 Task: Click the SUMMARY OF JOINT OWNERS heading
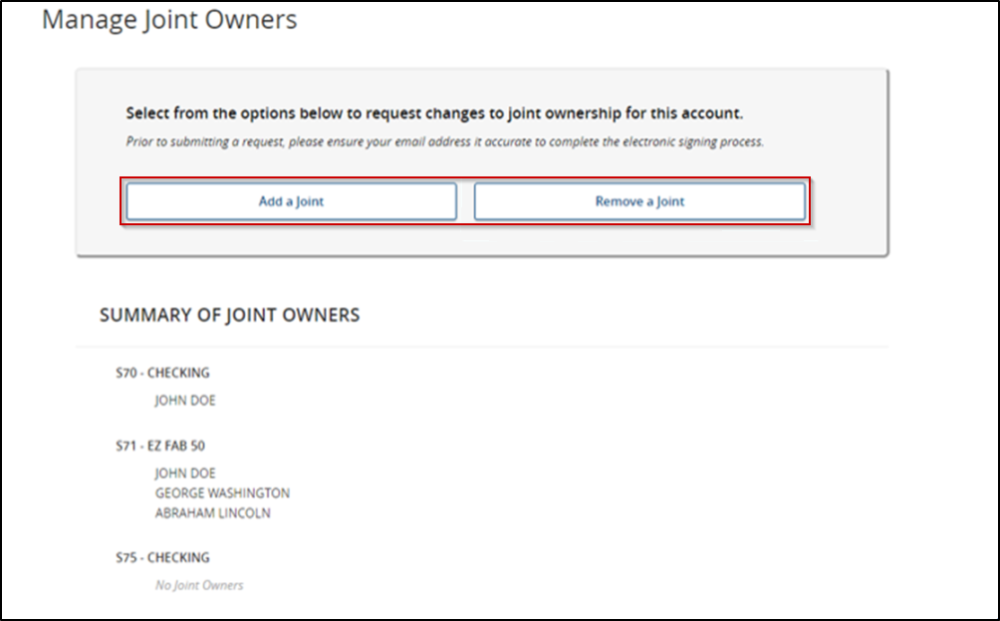tap(229, 315)
